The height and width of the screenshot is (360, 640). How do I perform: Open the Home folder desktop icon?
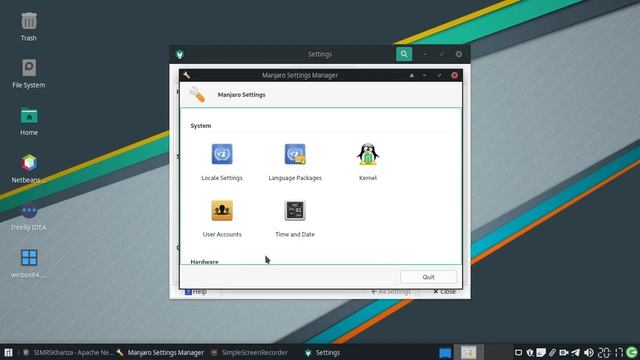pos(29,122)
